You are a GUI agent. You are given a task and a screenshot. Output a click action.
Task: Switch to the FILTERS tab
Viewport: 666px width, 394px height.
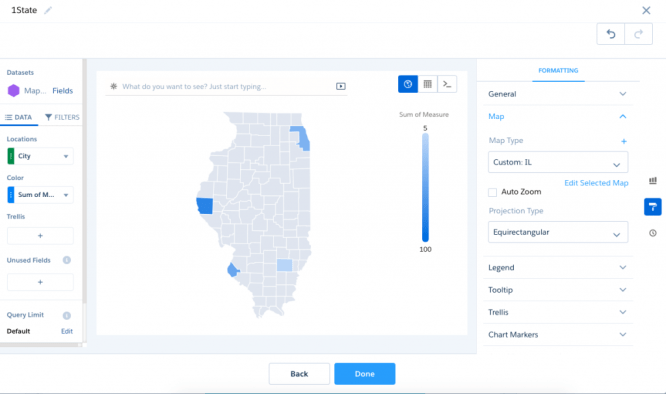(x=62, y=117)
